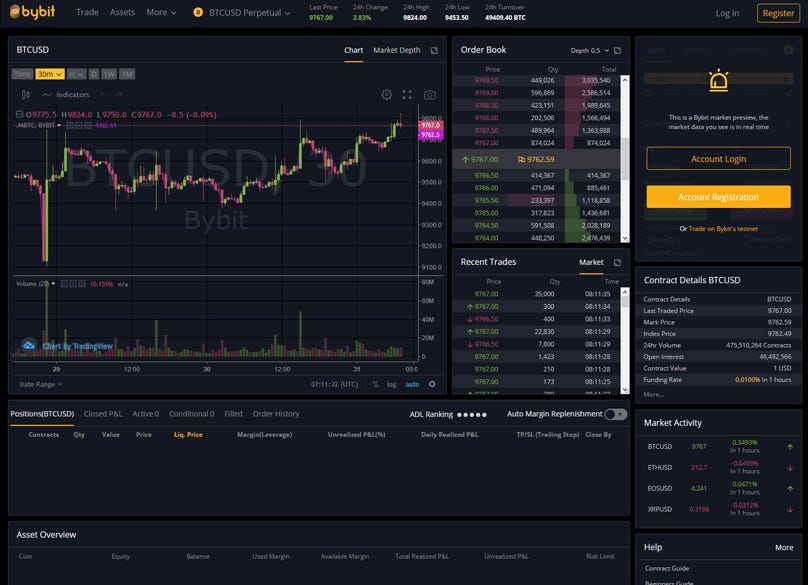Image resolution: width=808 pixels, height=585 pixels.
Task: Toggle Auto Margin Replenishment switch
Action: [x=616, y=414]
